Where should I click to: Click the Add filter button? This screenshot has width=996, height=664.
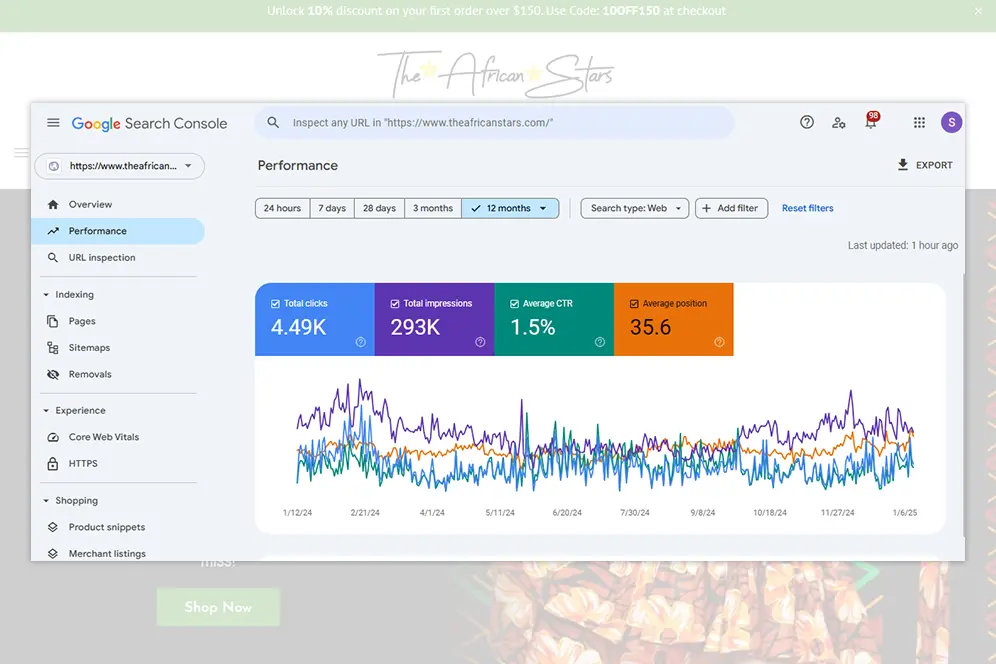(x=731, y=208)
